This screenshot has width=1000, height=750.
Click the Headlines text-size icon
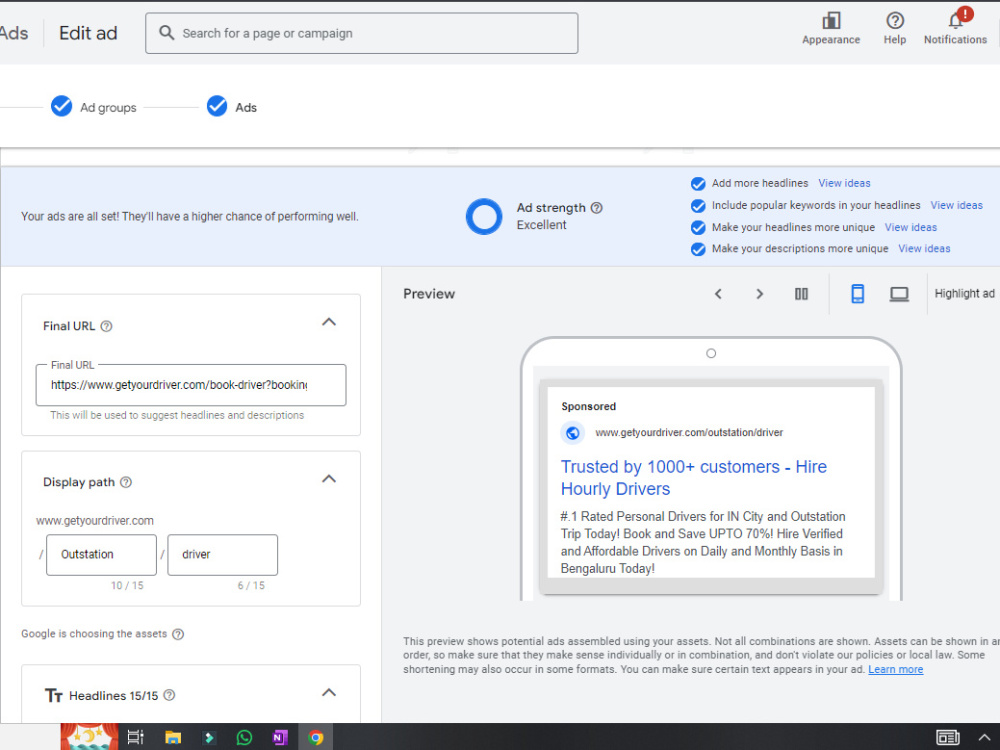[x=54, y=695]
